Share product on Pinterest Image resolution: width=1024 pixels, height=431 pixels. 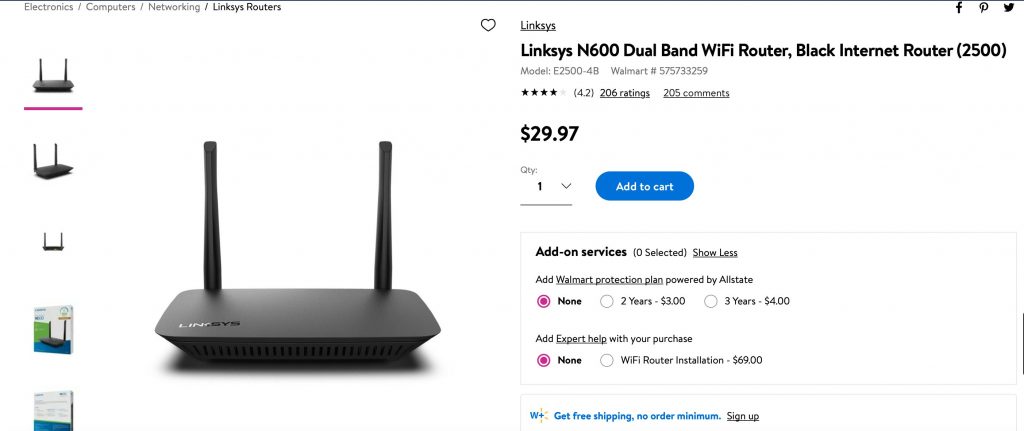pyautogui.click(x=984, y=7)
